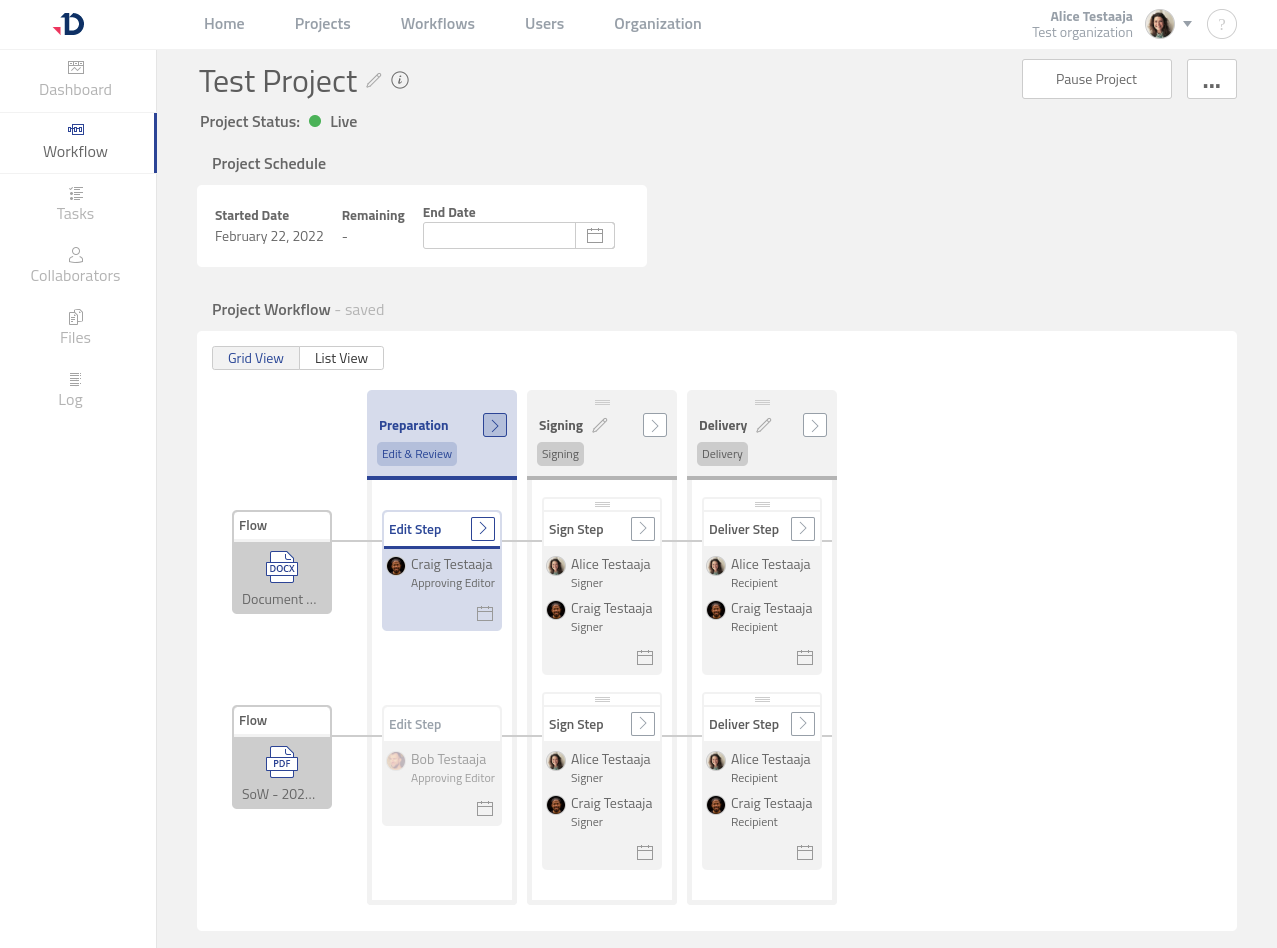This screenshot has width=1277, height=948.
Task: Click the Delivery stage edit pencil
Action: click(764, 425)
